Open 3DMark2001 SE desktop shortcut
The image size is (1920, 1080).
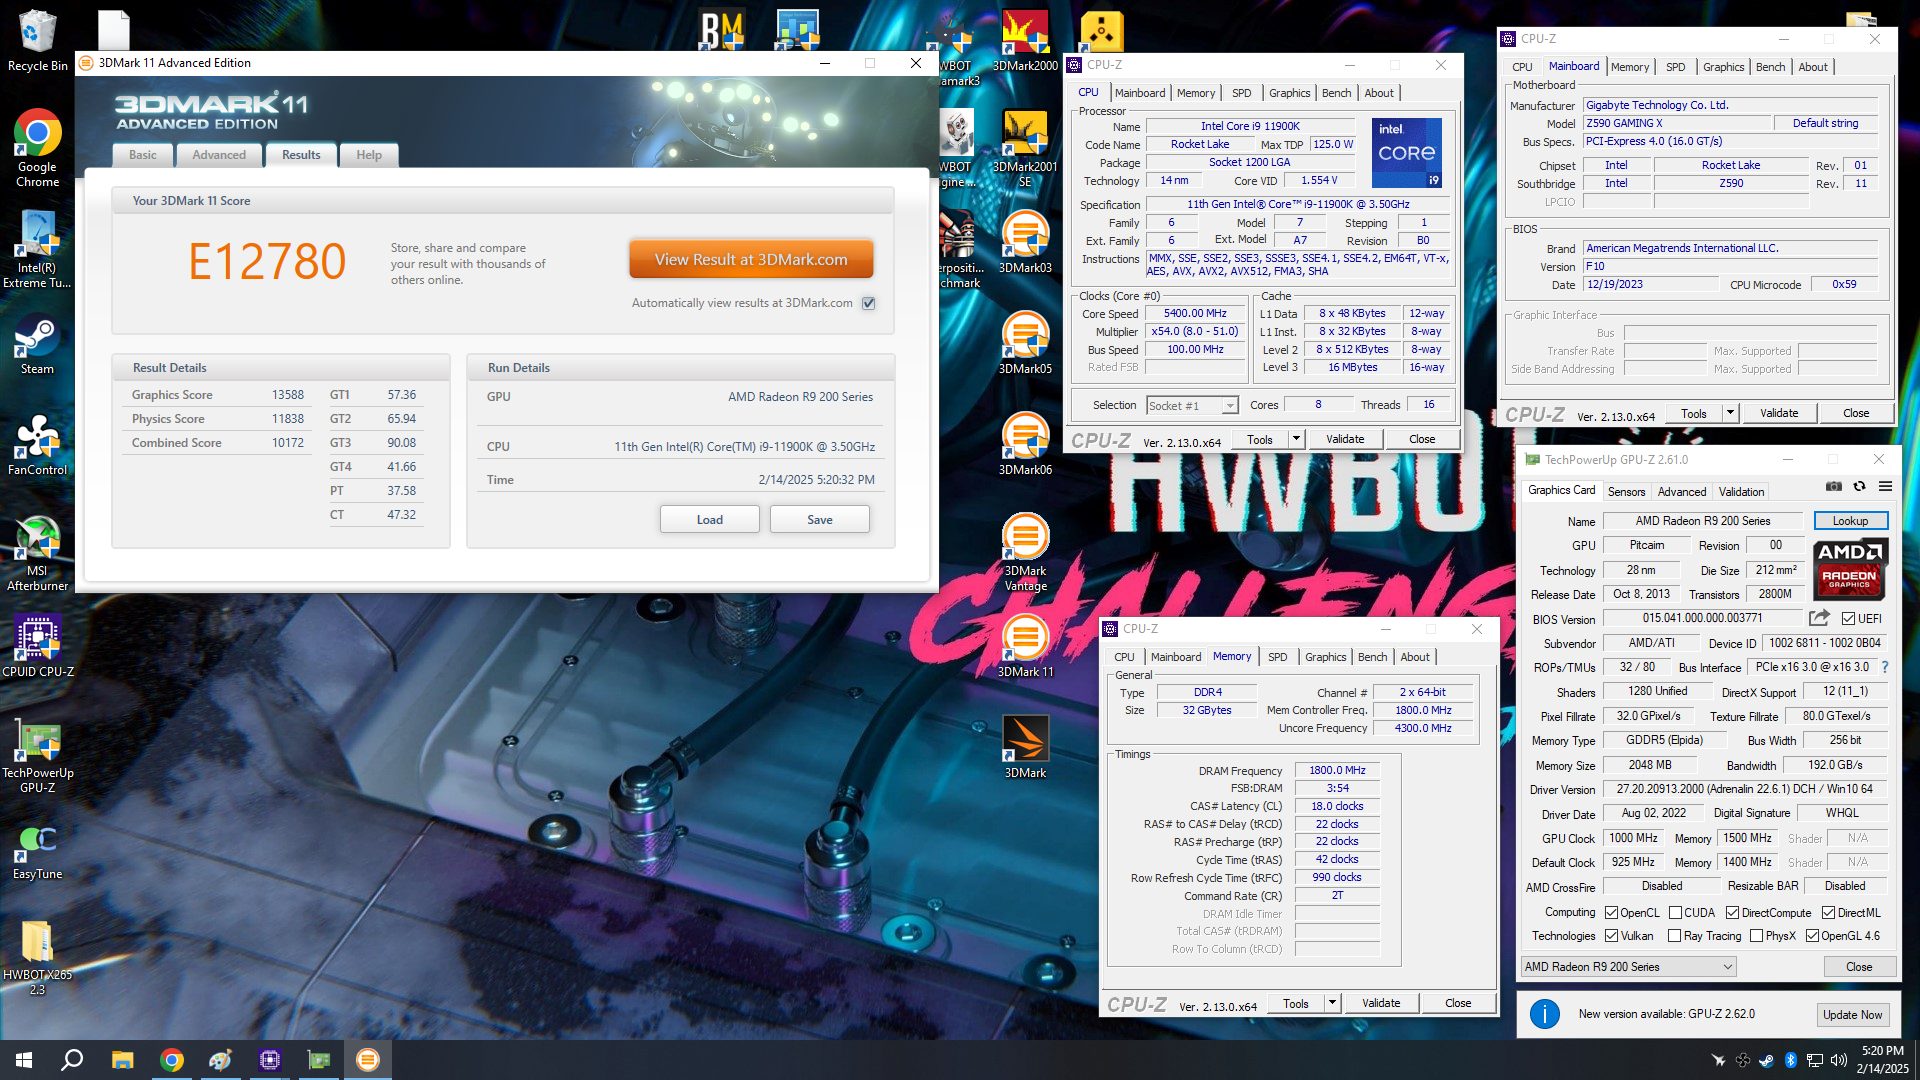[x=1025, y=148]
